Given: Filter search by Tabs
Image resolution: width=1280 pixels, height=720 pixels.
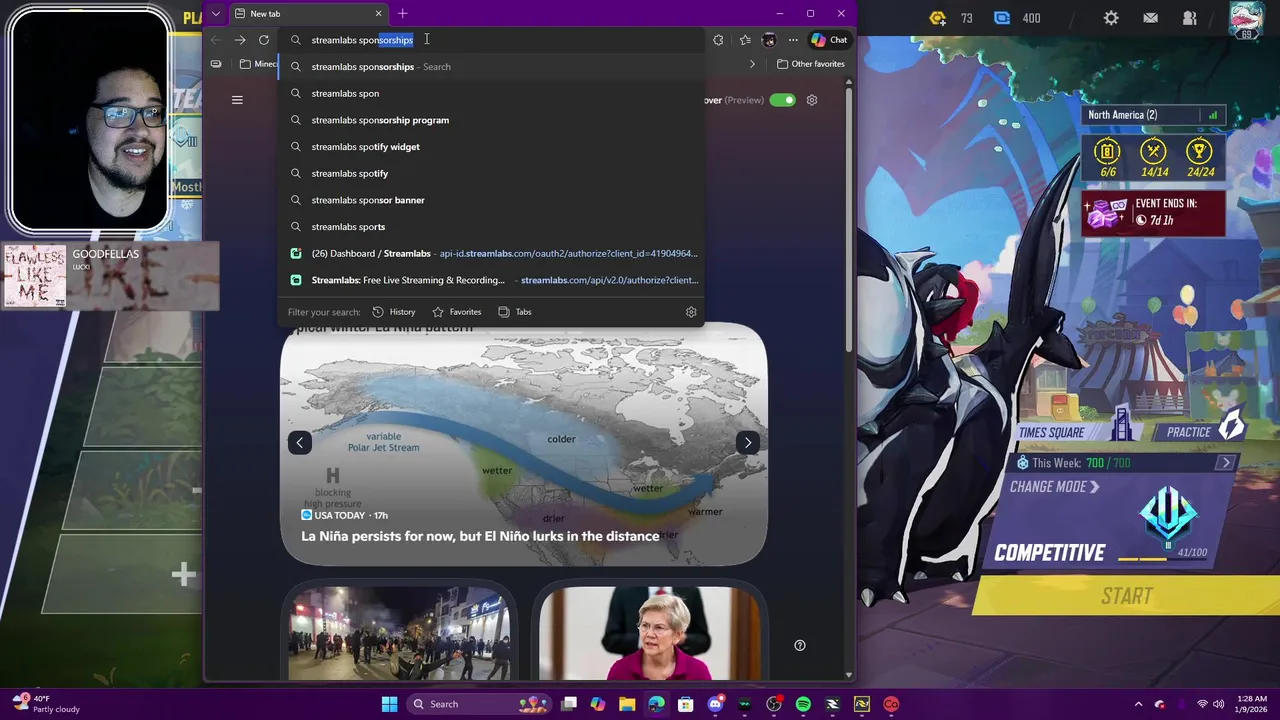Looking at the screenshot, I should click(514, 312).
